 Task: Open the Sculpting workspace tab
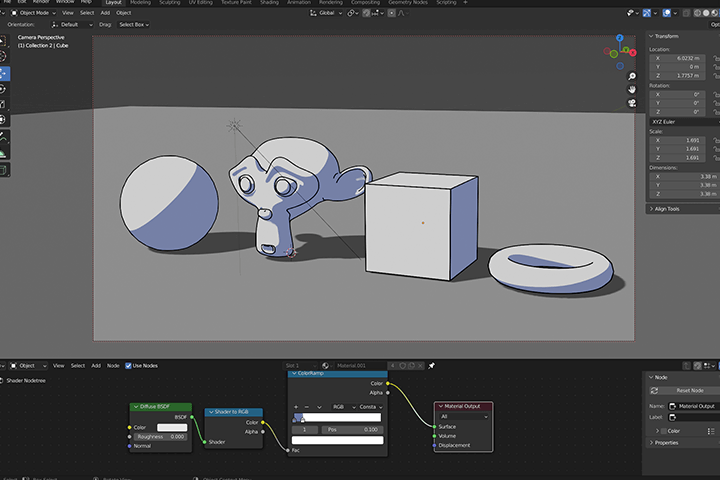pos(169,2)
